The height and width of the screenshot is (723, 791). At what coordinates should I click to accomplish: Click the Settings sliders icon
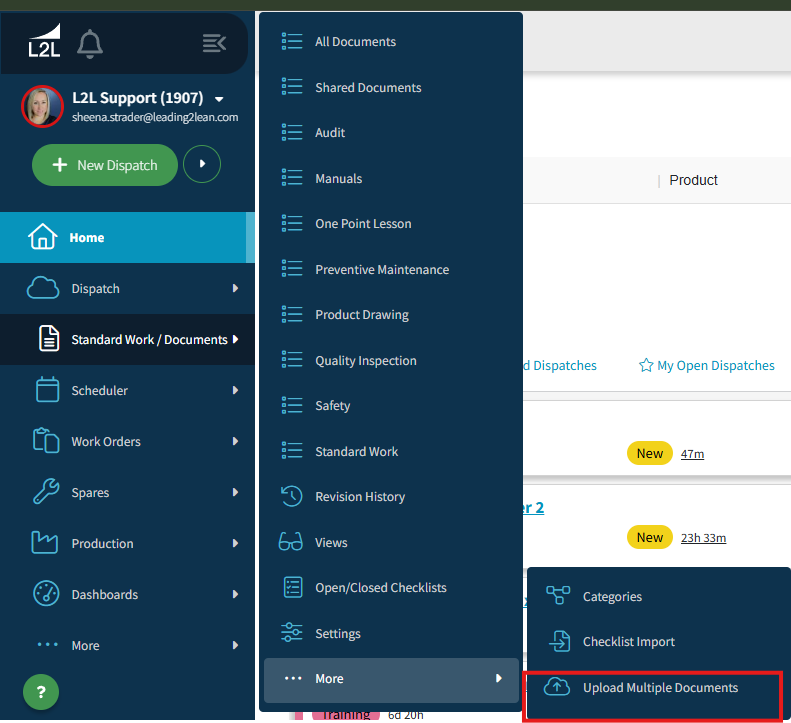(x=292, y=633)
